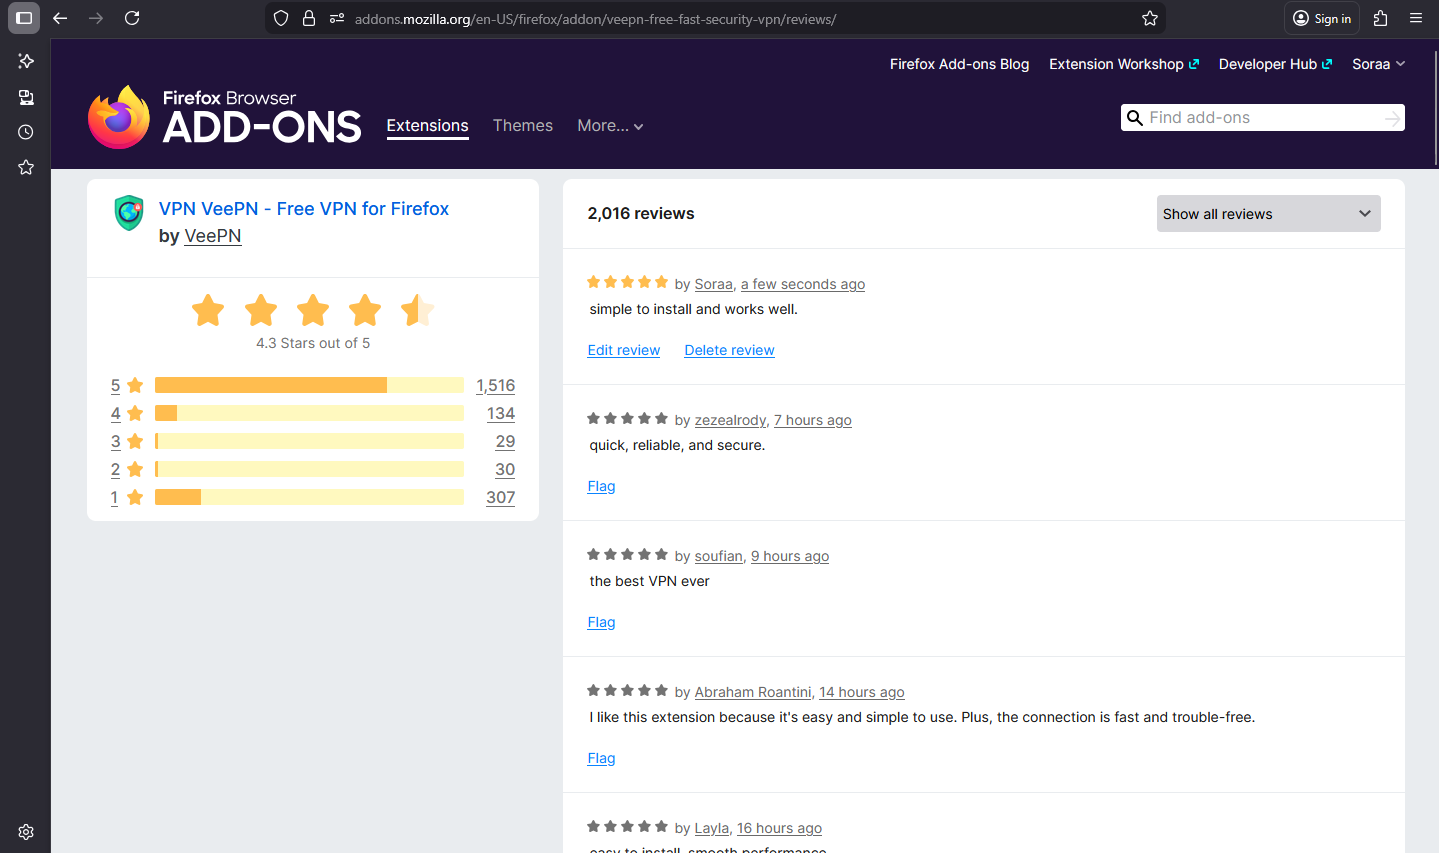1439x853 pixels.
Task: Filter by 4 star rating bar
Action: (309, 413)
